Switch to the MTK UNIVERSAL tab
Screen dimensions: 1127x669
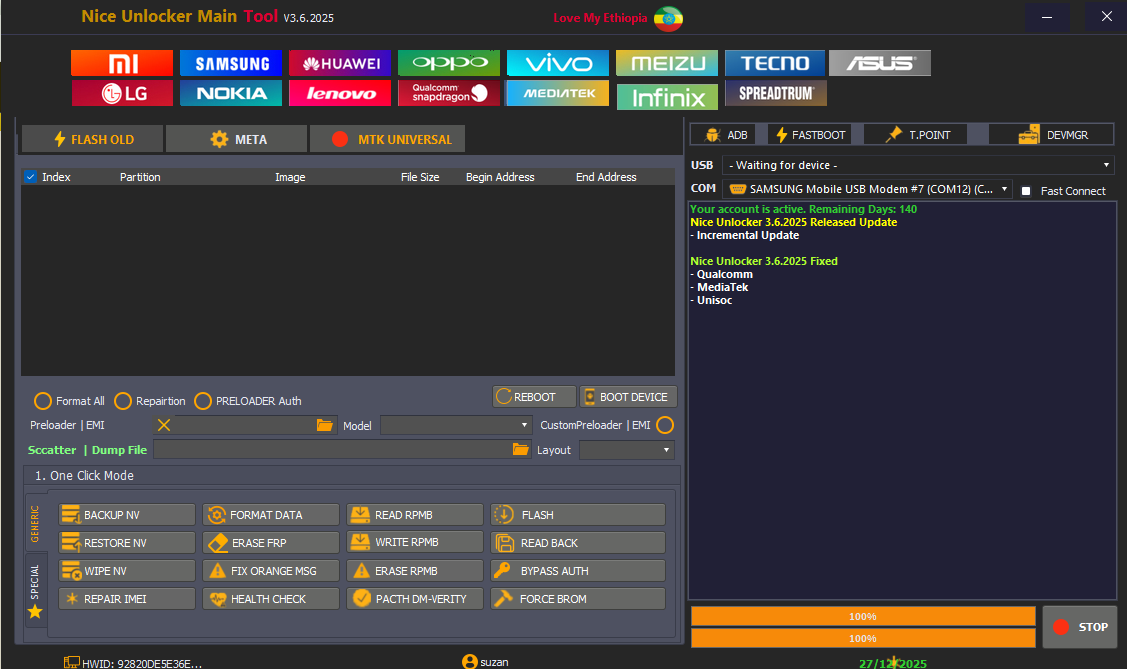[388, 139]
